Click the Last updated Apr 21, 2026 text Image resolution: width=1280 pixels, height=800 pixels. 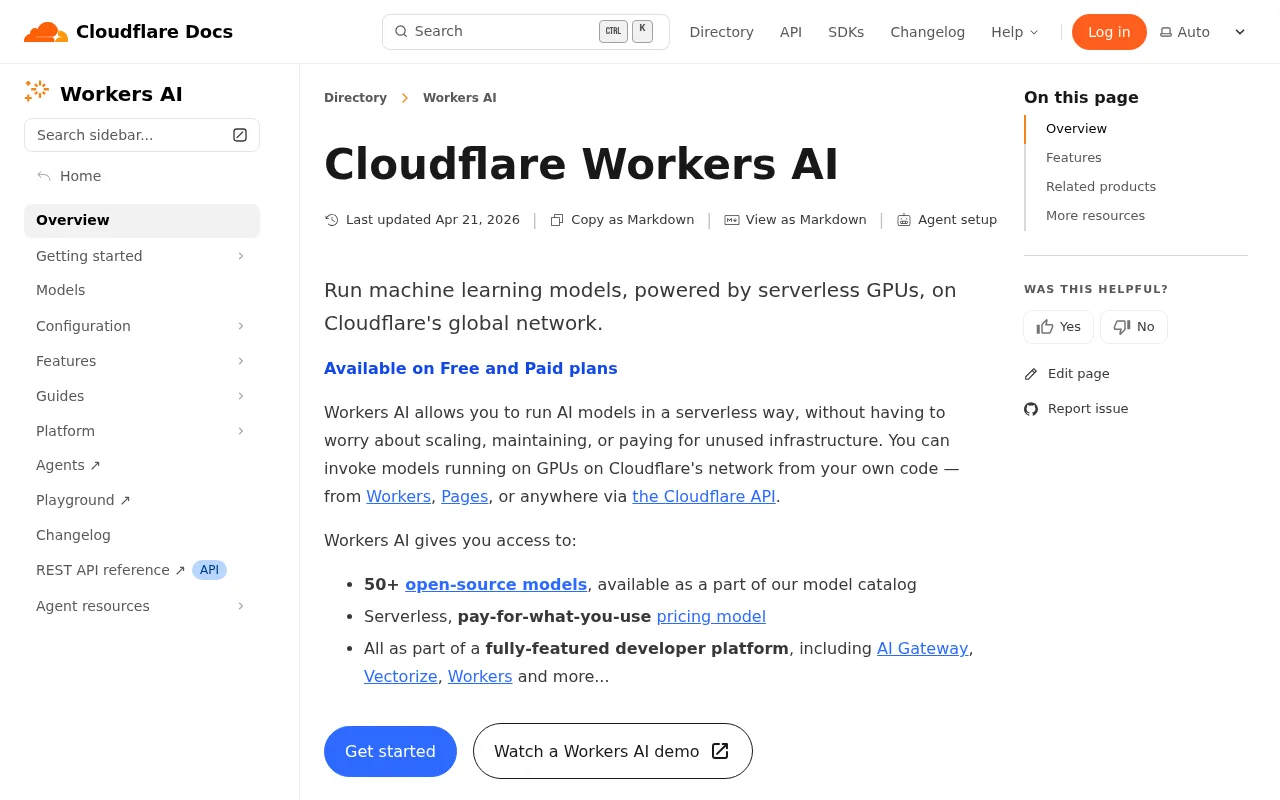click(x=433, y=220)
